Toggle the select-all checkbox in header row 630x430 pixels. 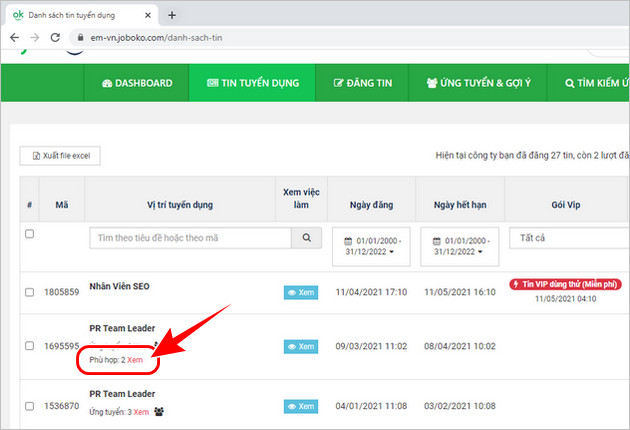pyautogui.click(x=29, y=233)
